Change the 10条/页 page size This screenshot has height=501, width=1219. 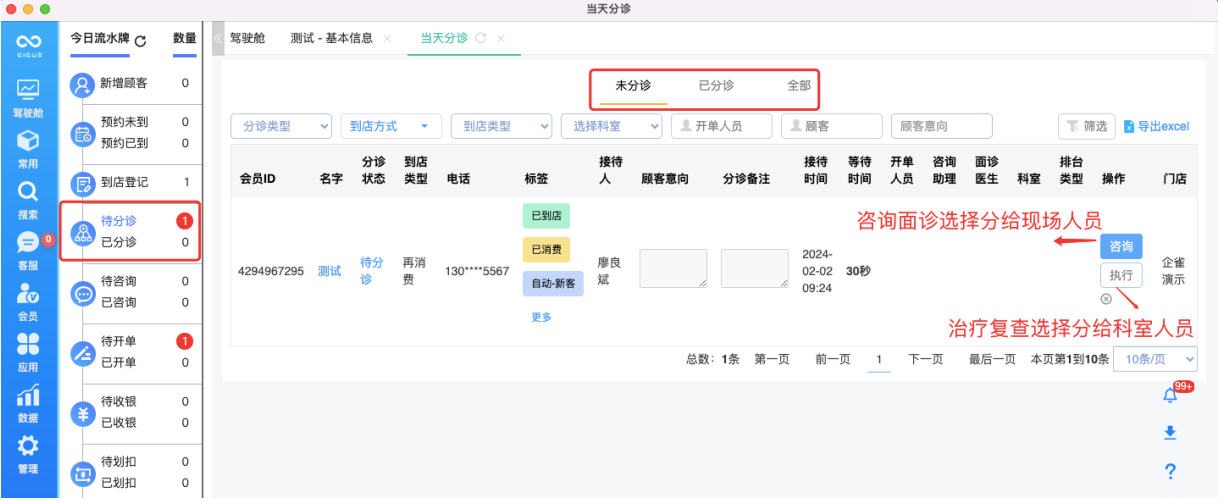click(1155, 359)
